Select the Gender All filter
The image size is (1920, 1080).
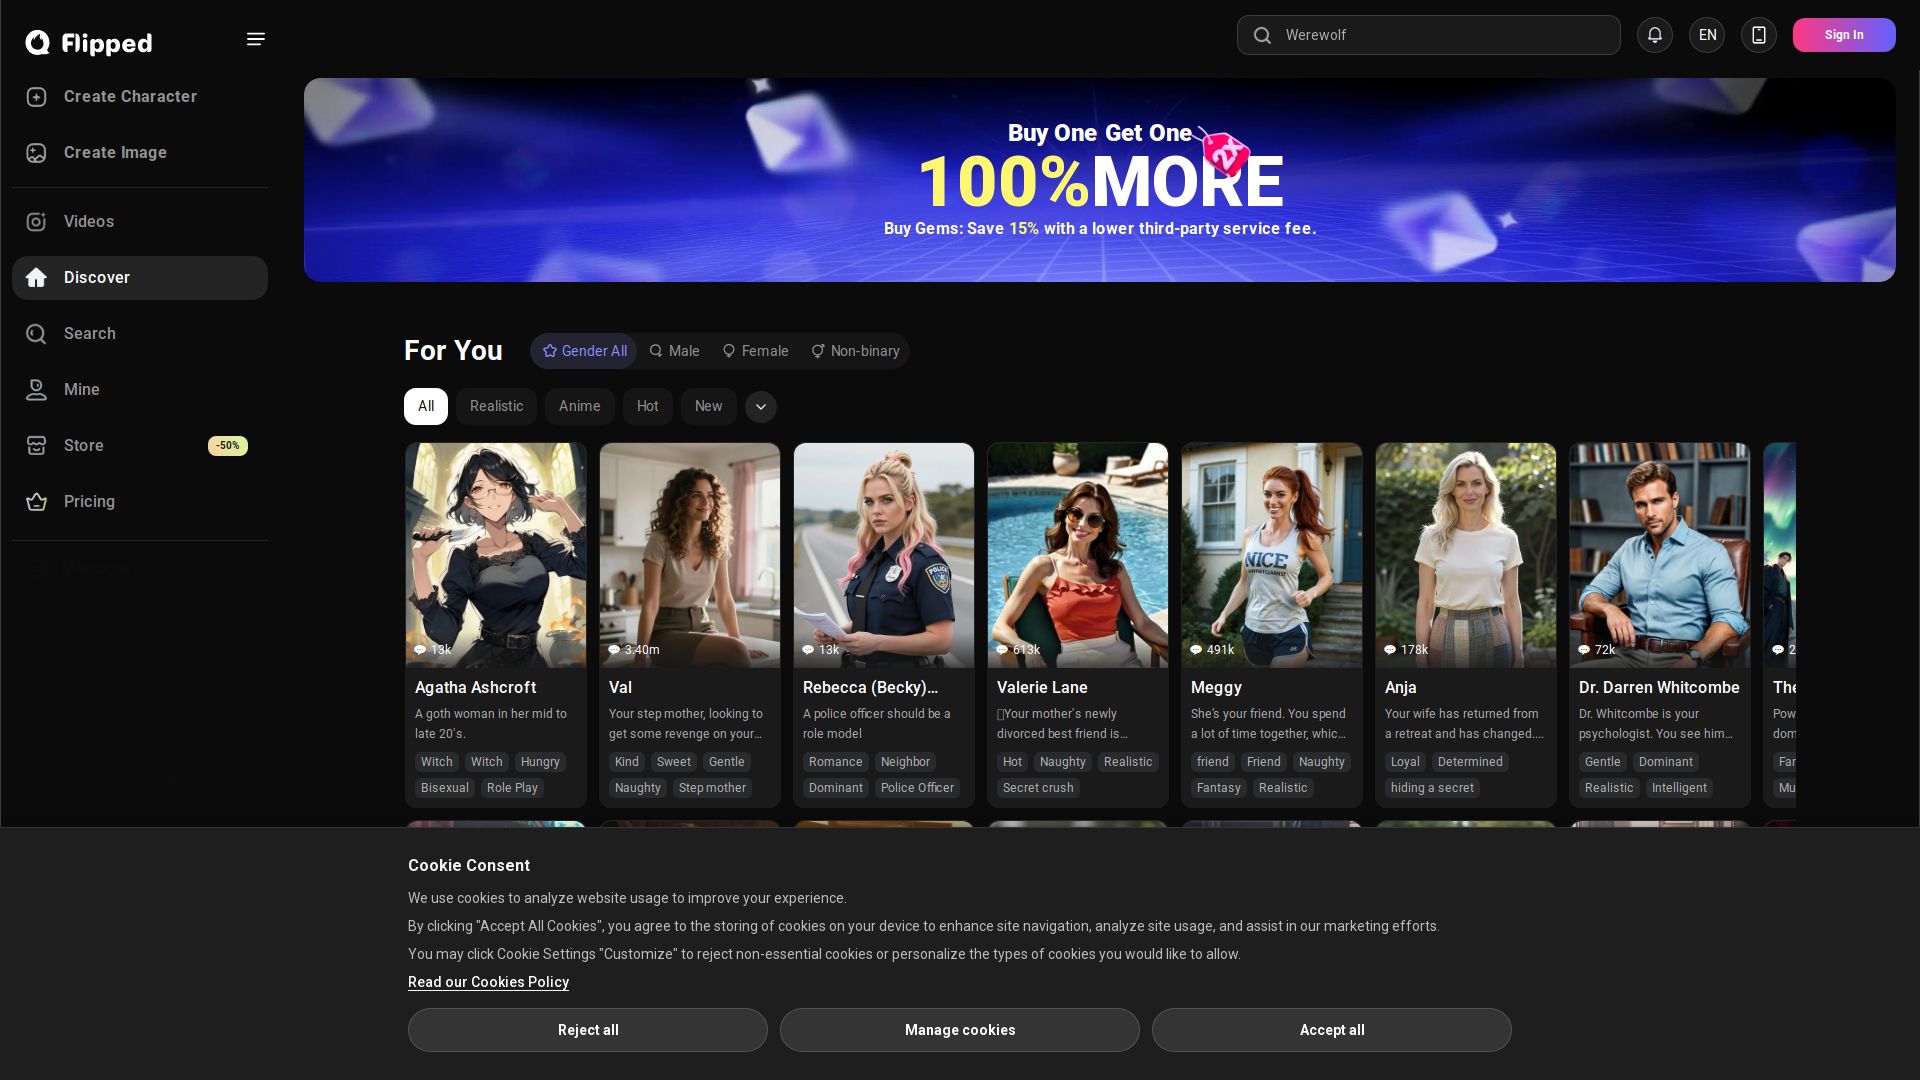[x=584, y=351]
